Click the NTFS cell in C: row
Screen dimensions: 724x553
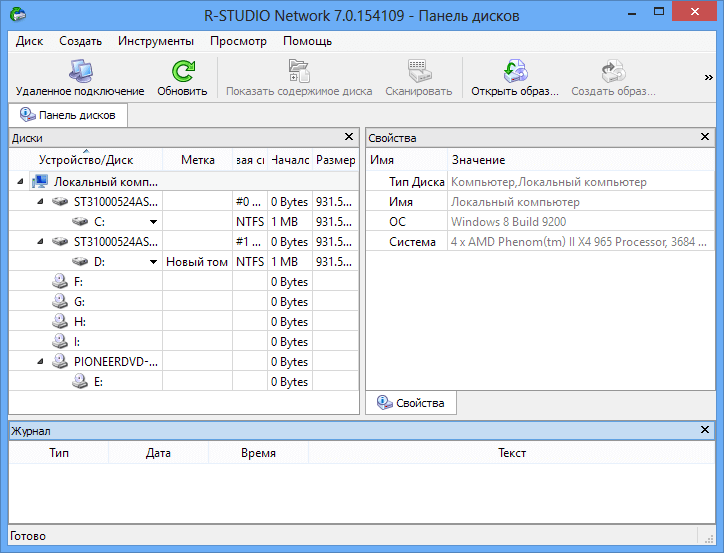click(250, 222)
